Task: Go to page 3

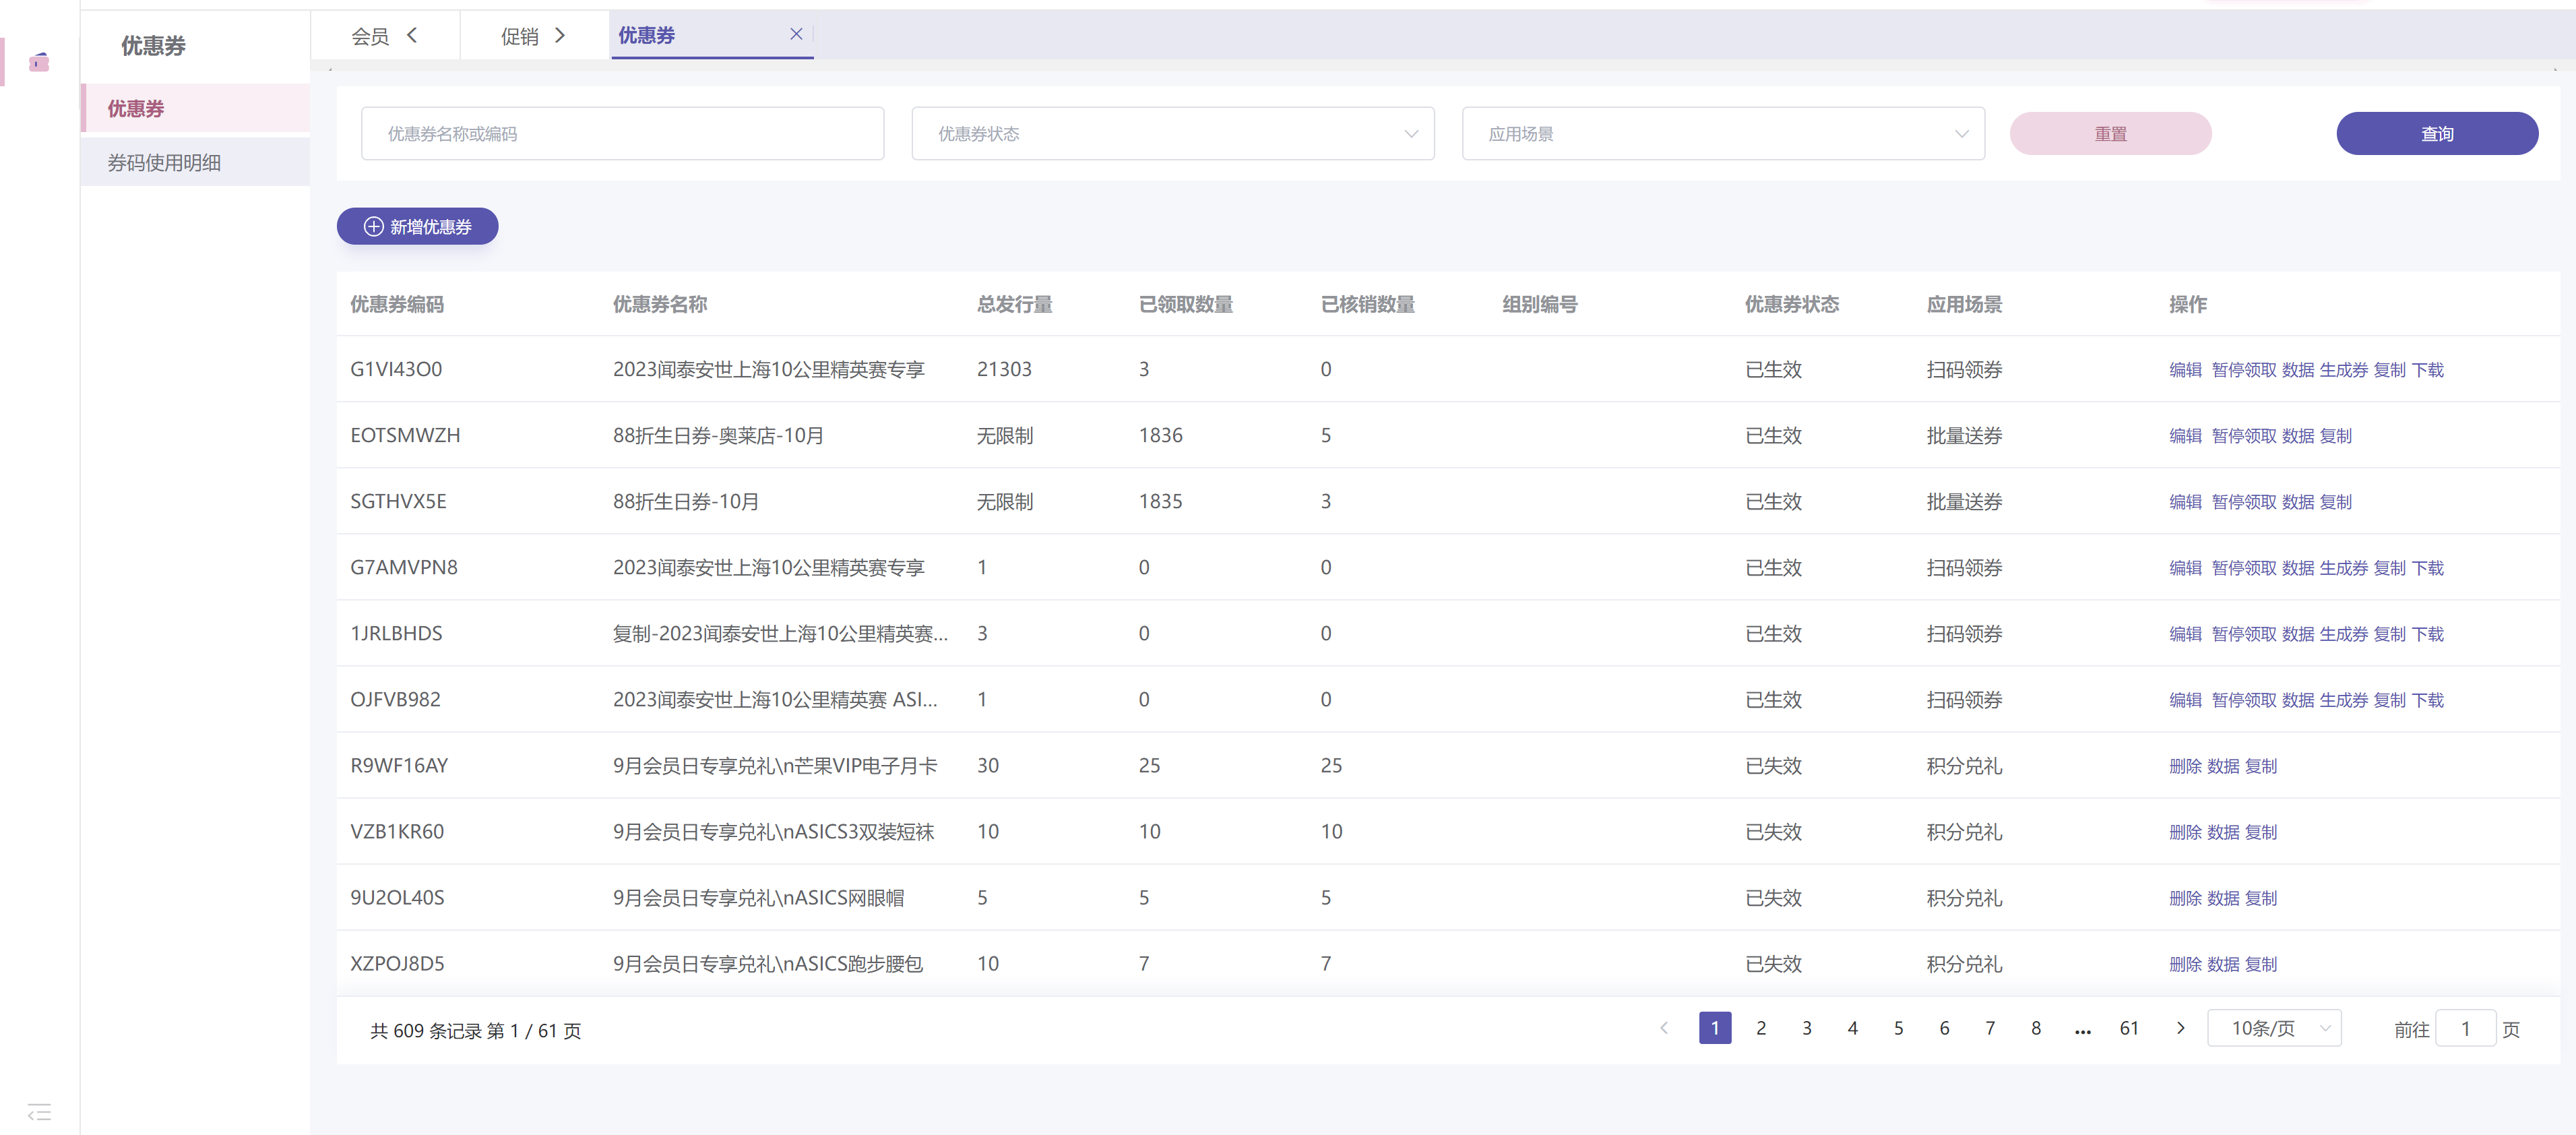Action: click(x=1807, y=1028)
